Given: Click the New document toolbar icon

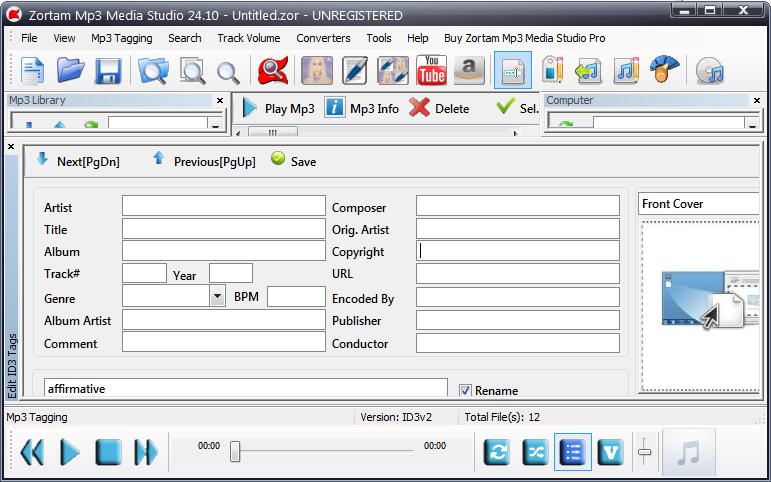Looking at the screenshot, I should (32, 71).
